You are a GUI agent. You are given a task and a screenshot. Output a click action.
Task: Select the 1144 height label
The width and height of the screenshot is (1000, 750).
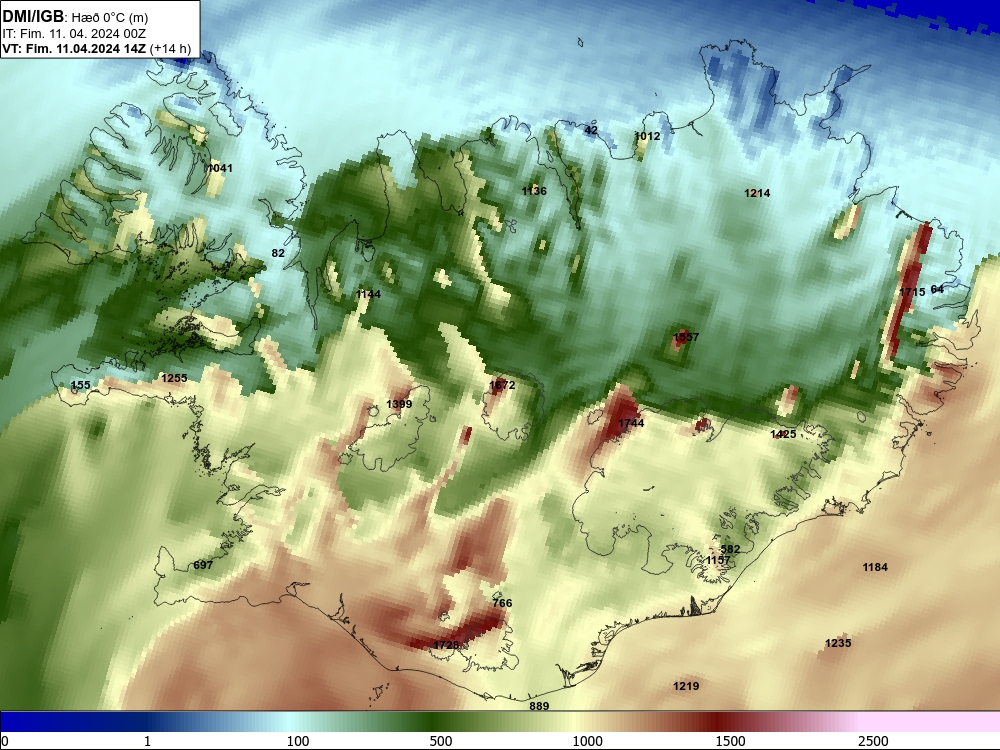coord(369,294)
